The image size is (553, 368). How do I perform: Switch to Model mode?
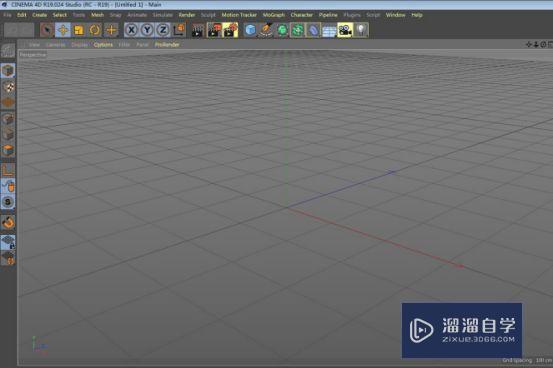pyautogui.click(x=8, y=71)
